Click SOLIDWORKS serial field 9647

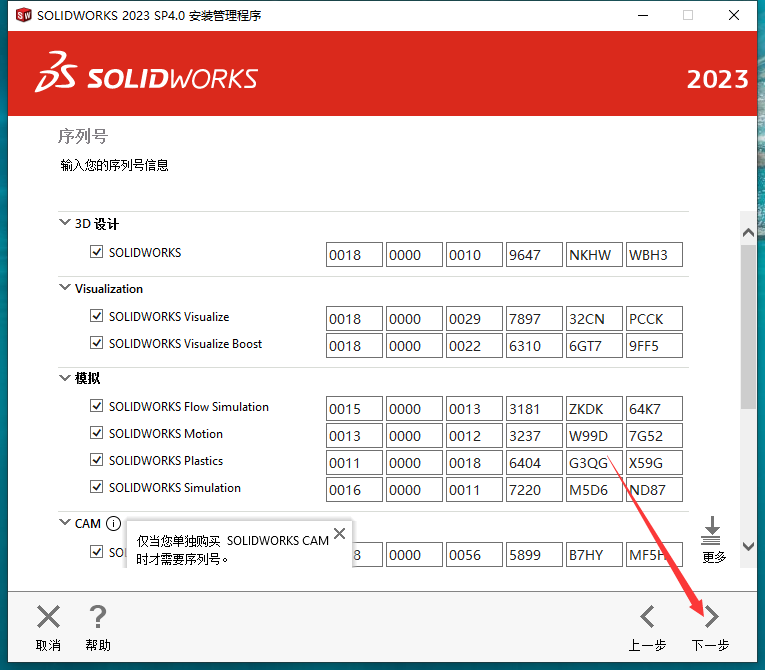(x=534, y=255)
